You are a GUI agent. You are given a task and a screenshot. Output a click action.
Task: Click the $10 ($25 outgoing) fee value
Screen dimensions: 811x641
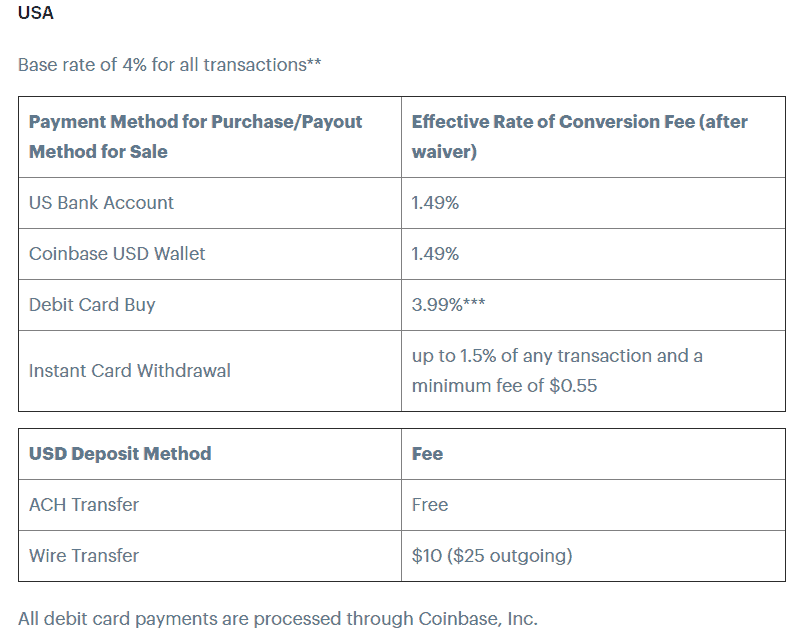pos(492,556)
